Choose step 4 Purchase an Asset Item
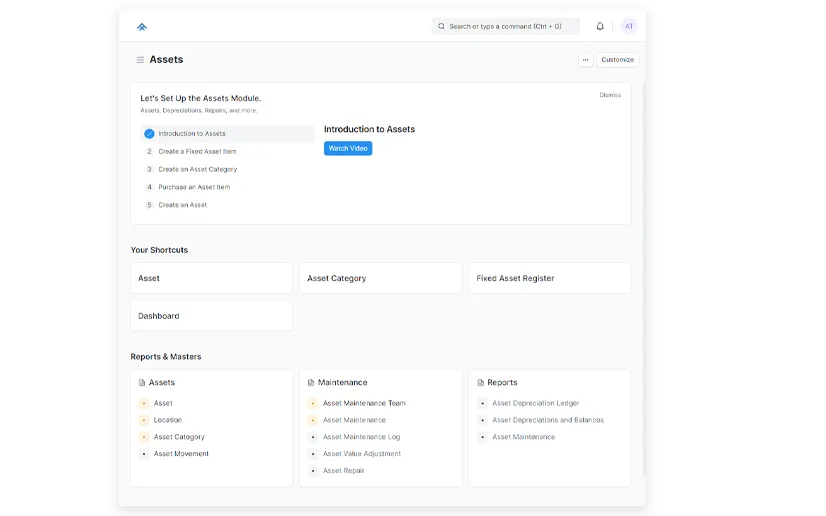Screen dimensions: 826x516 point(194,187)
